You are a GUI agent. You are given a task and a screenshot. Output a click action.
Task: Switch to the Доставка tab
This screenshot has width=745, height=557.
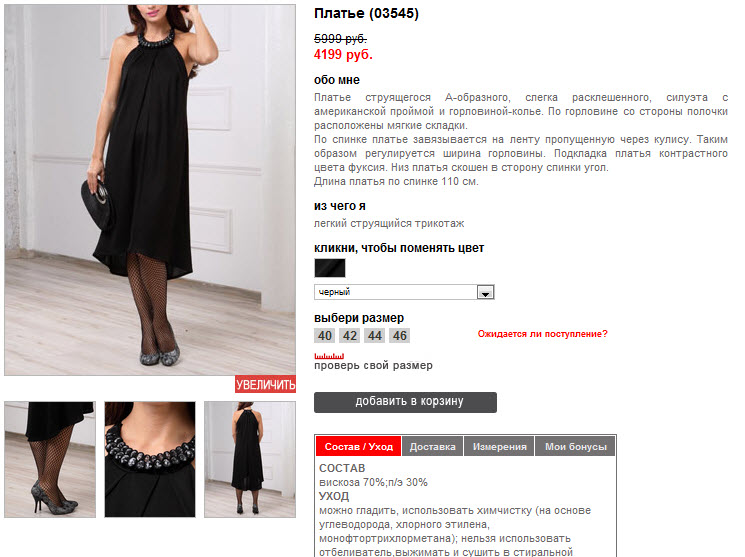coord(432,447)
